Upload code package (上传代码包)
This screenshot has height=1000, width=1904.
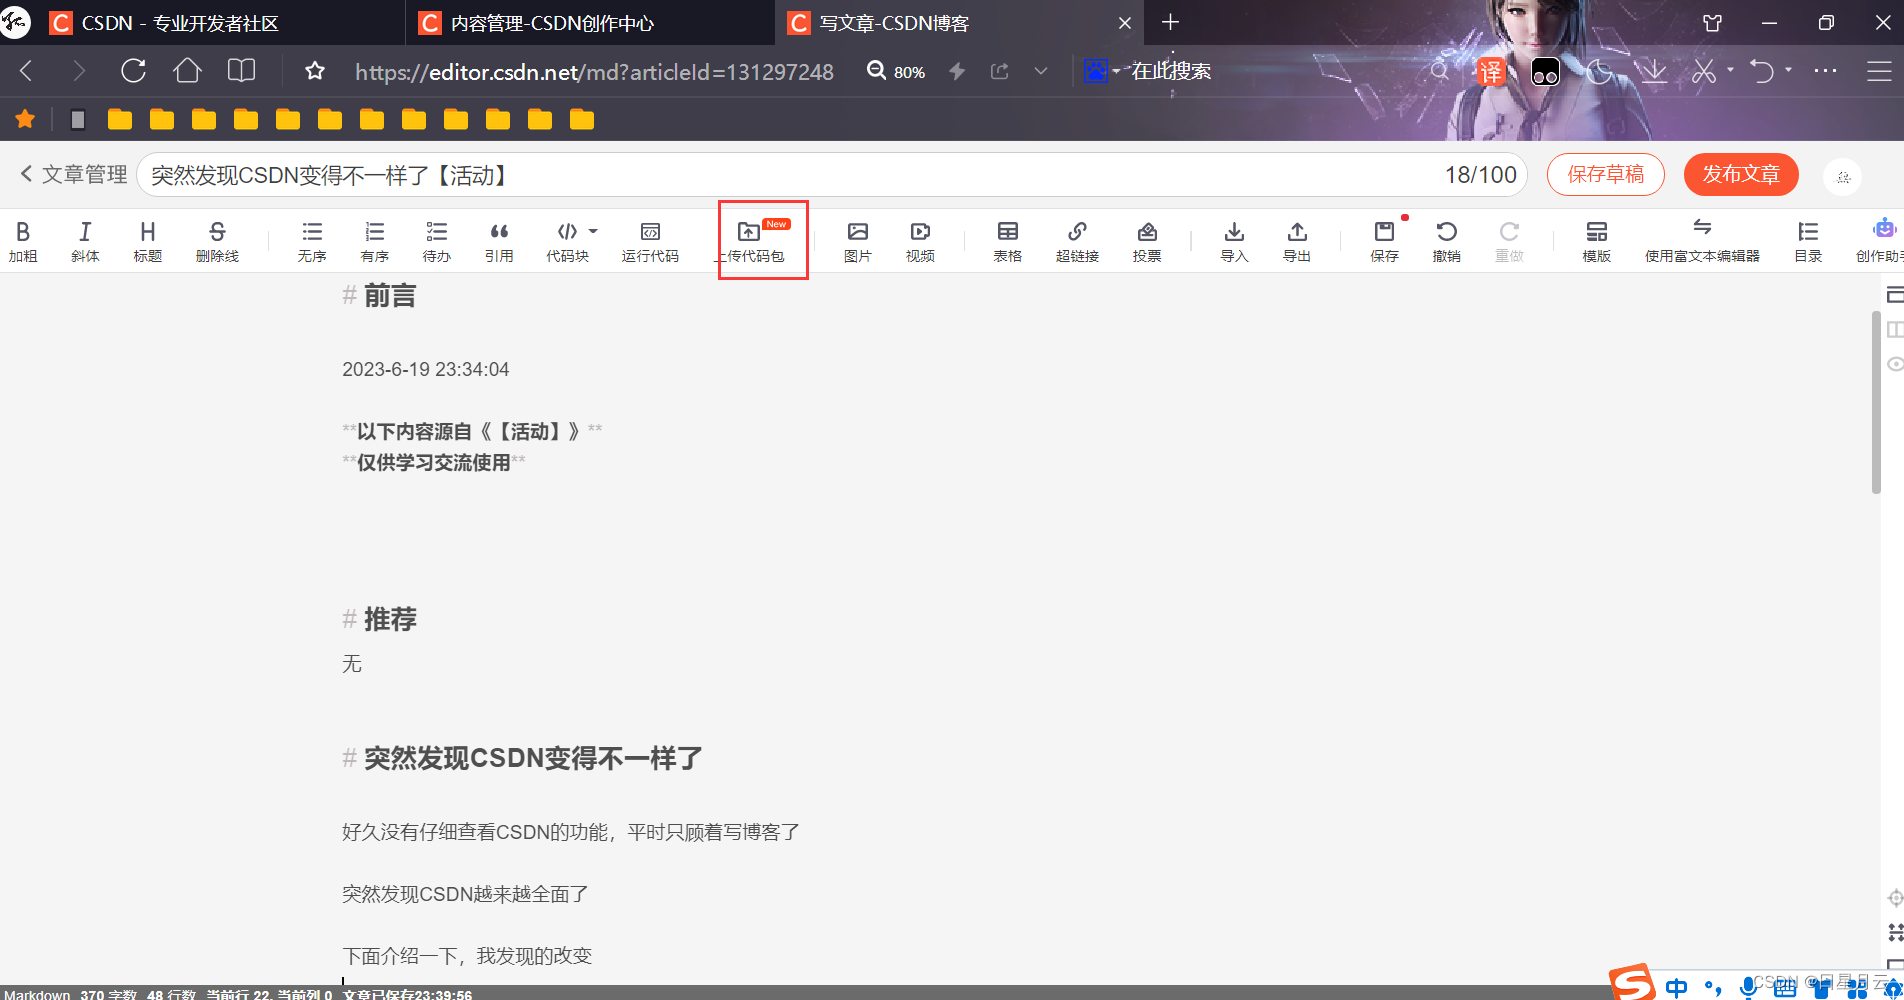752,242
